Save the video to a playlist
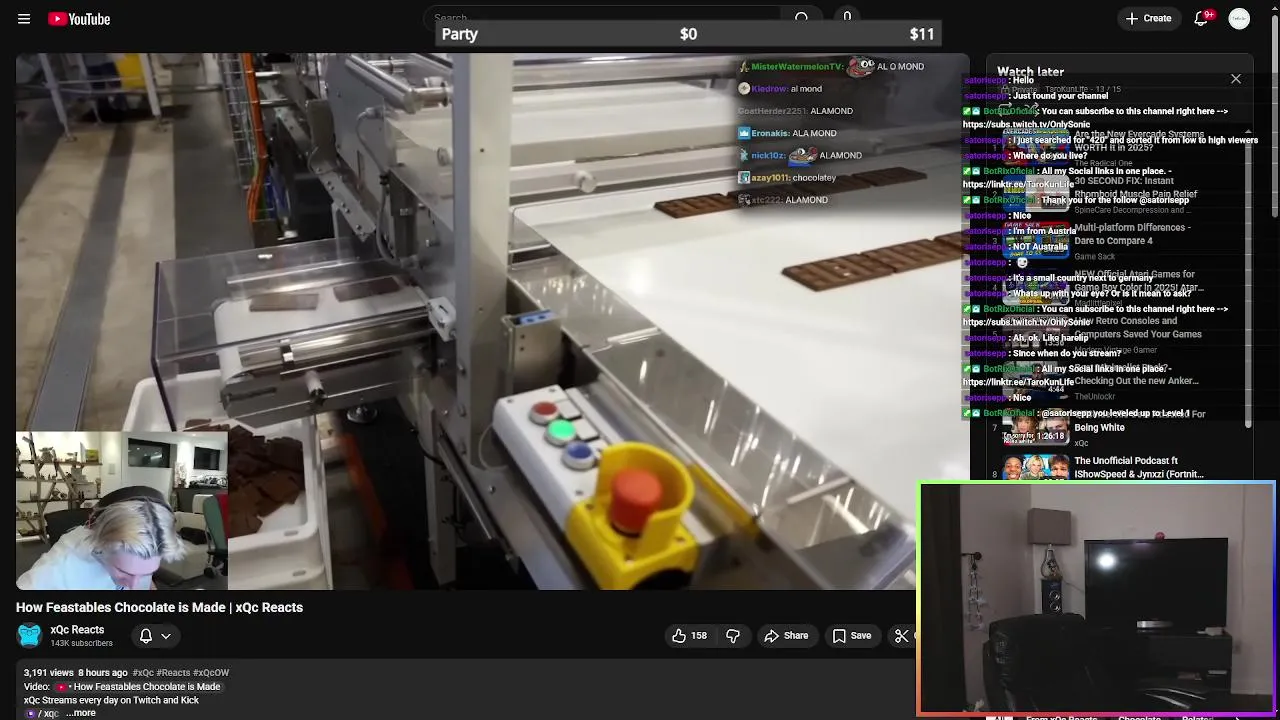1280x720 pixels. 852,636
